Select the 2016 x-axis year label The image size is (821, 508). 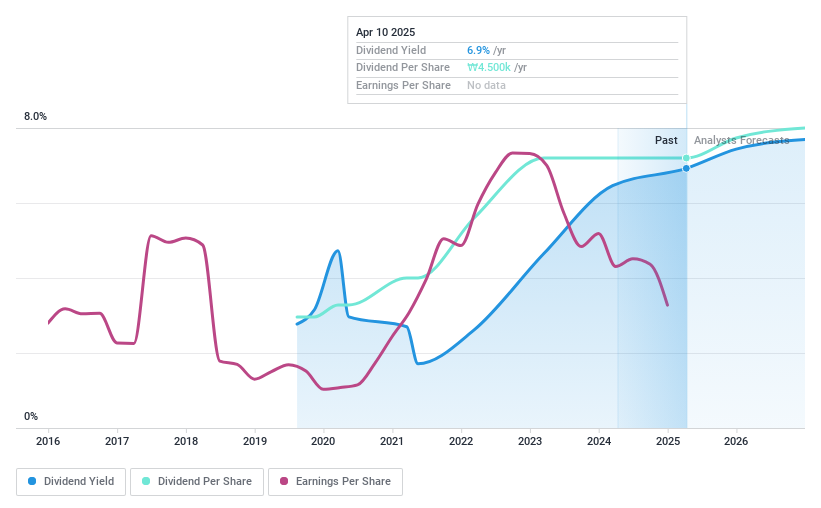point(48,441)
